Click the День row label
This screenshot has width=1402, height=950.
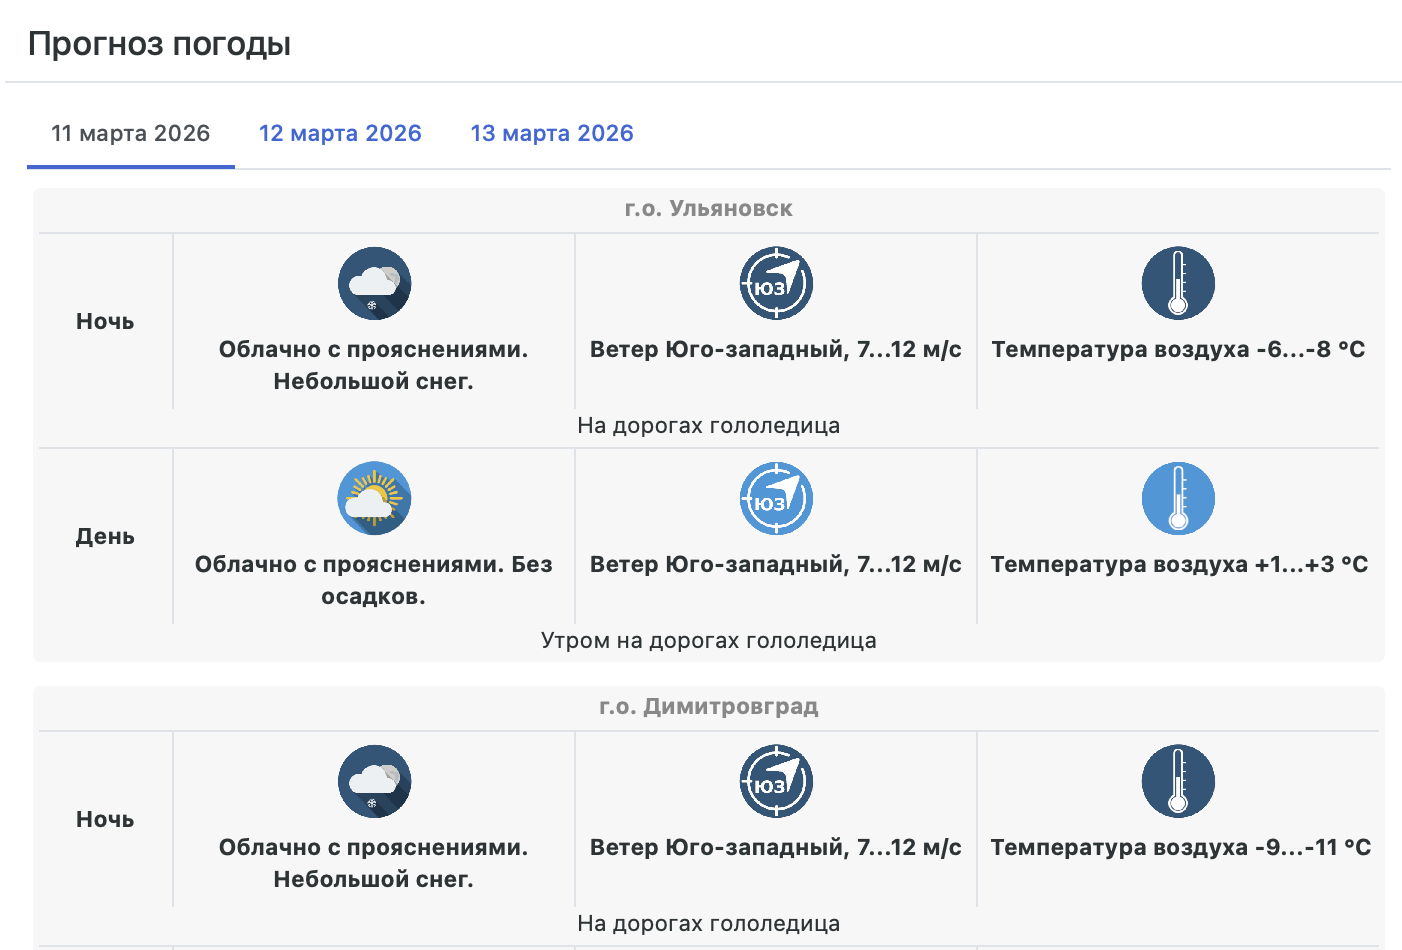point(105,537)
